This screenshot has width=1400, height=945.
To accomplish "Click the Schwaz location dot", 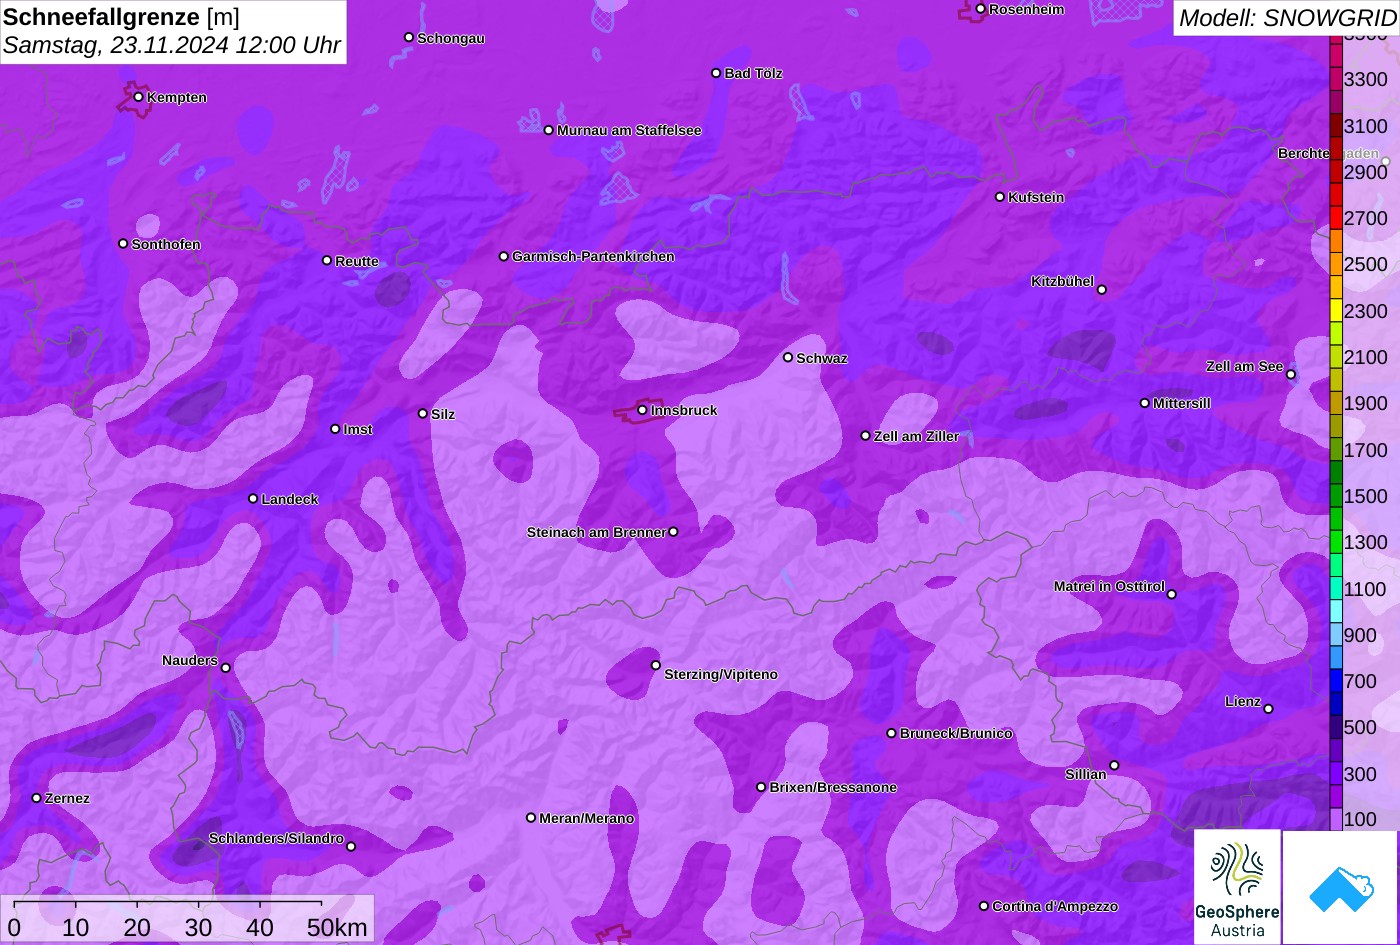I will click(x=788, y=357).
